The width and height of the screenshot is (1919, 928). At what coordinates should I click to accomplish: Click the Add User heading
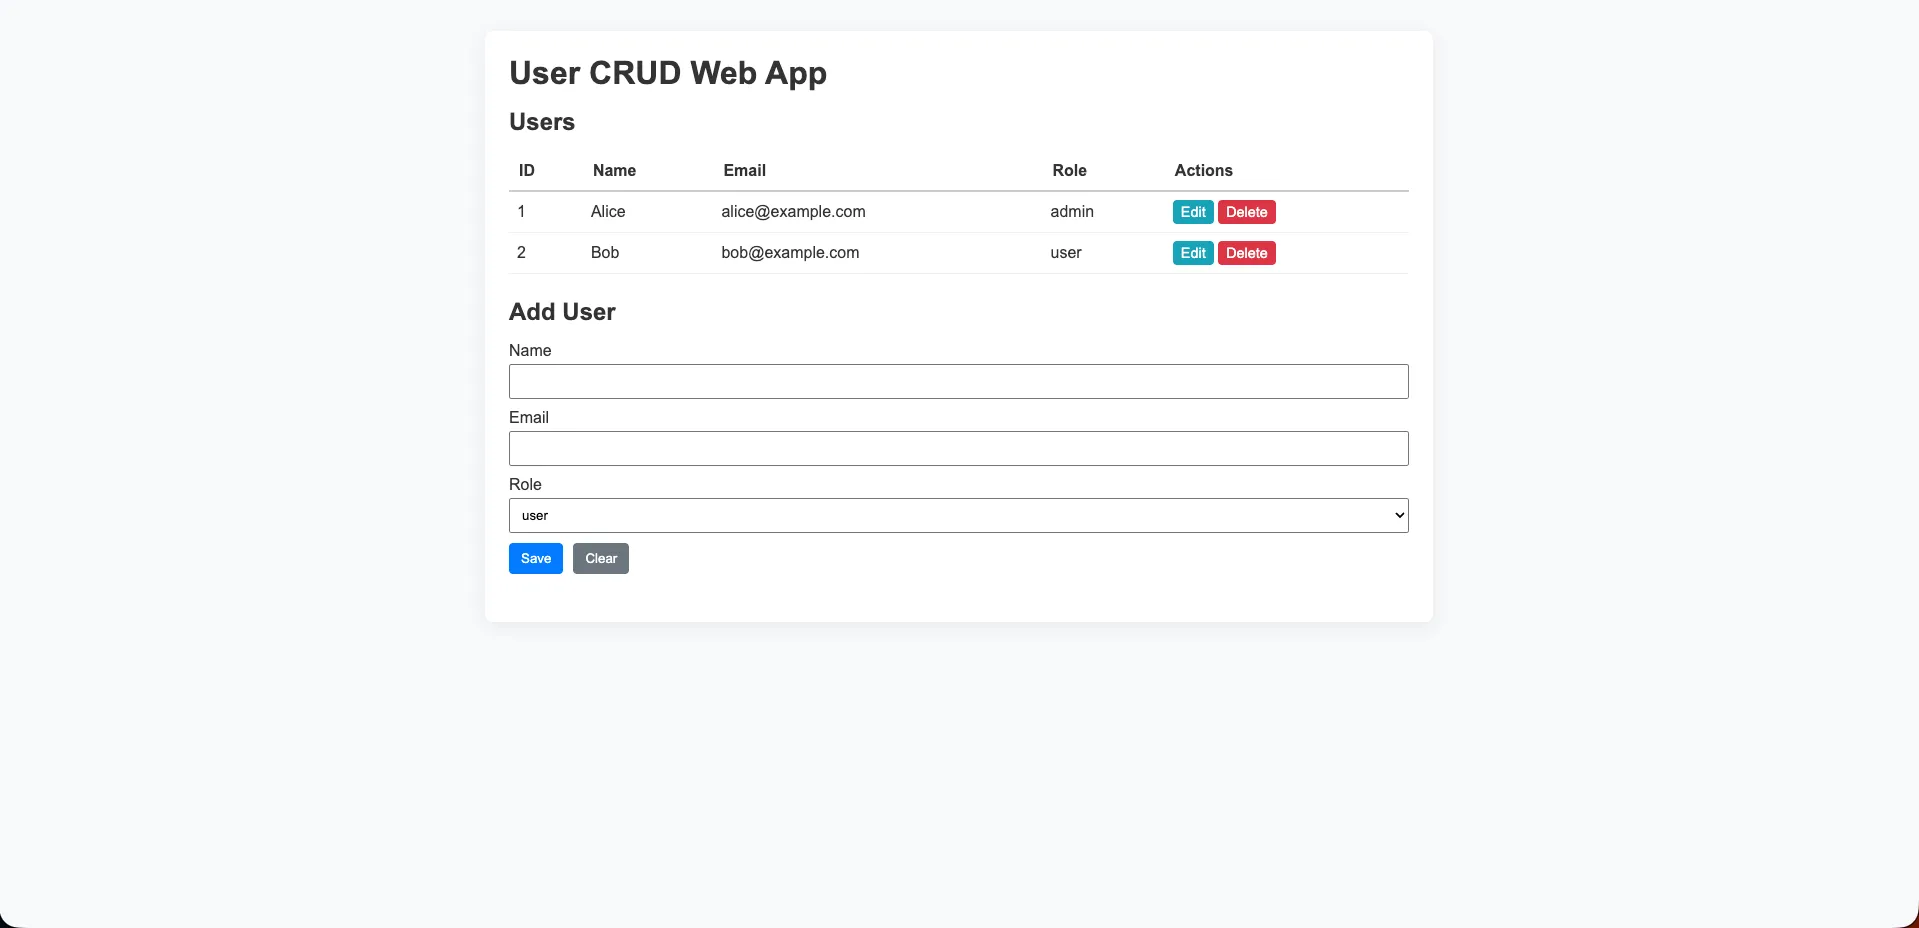tap(562, 311)
